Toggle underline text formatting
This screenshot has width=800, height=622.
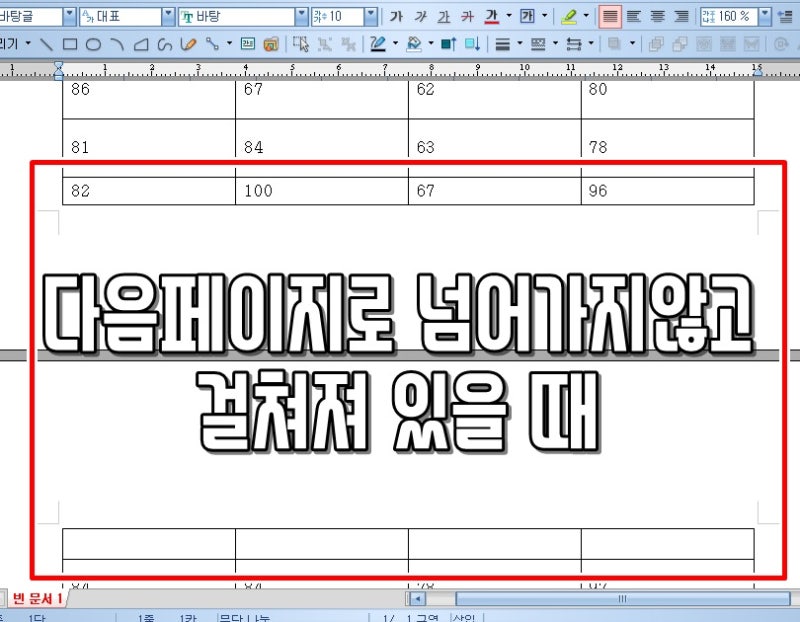pos(444,16)
